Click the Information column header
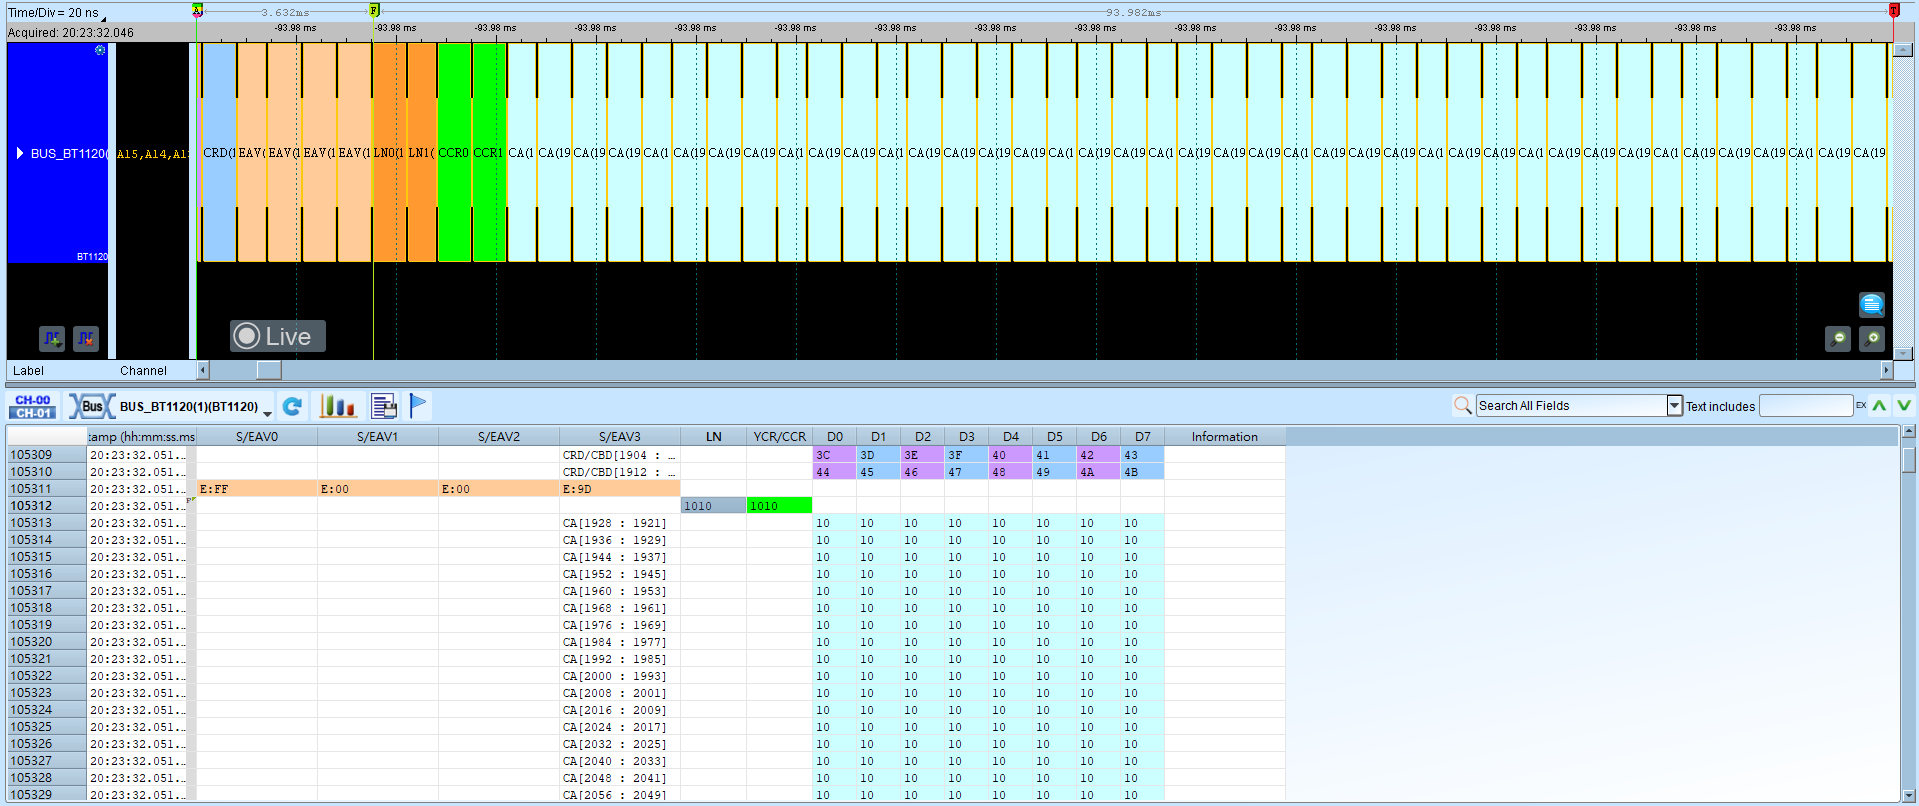Screen dimensions: 1919x806 (1224, 437)
